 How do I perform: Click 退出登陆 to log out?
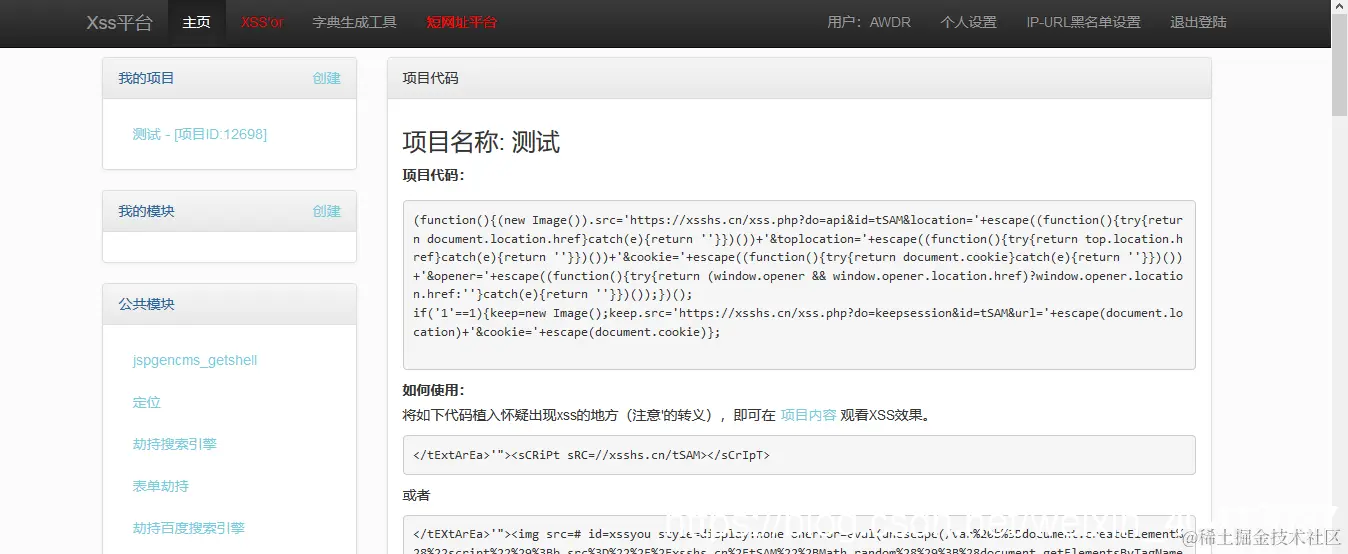tap(1198, 22)
